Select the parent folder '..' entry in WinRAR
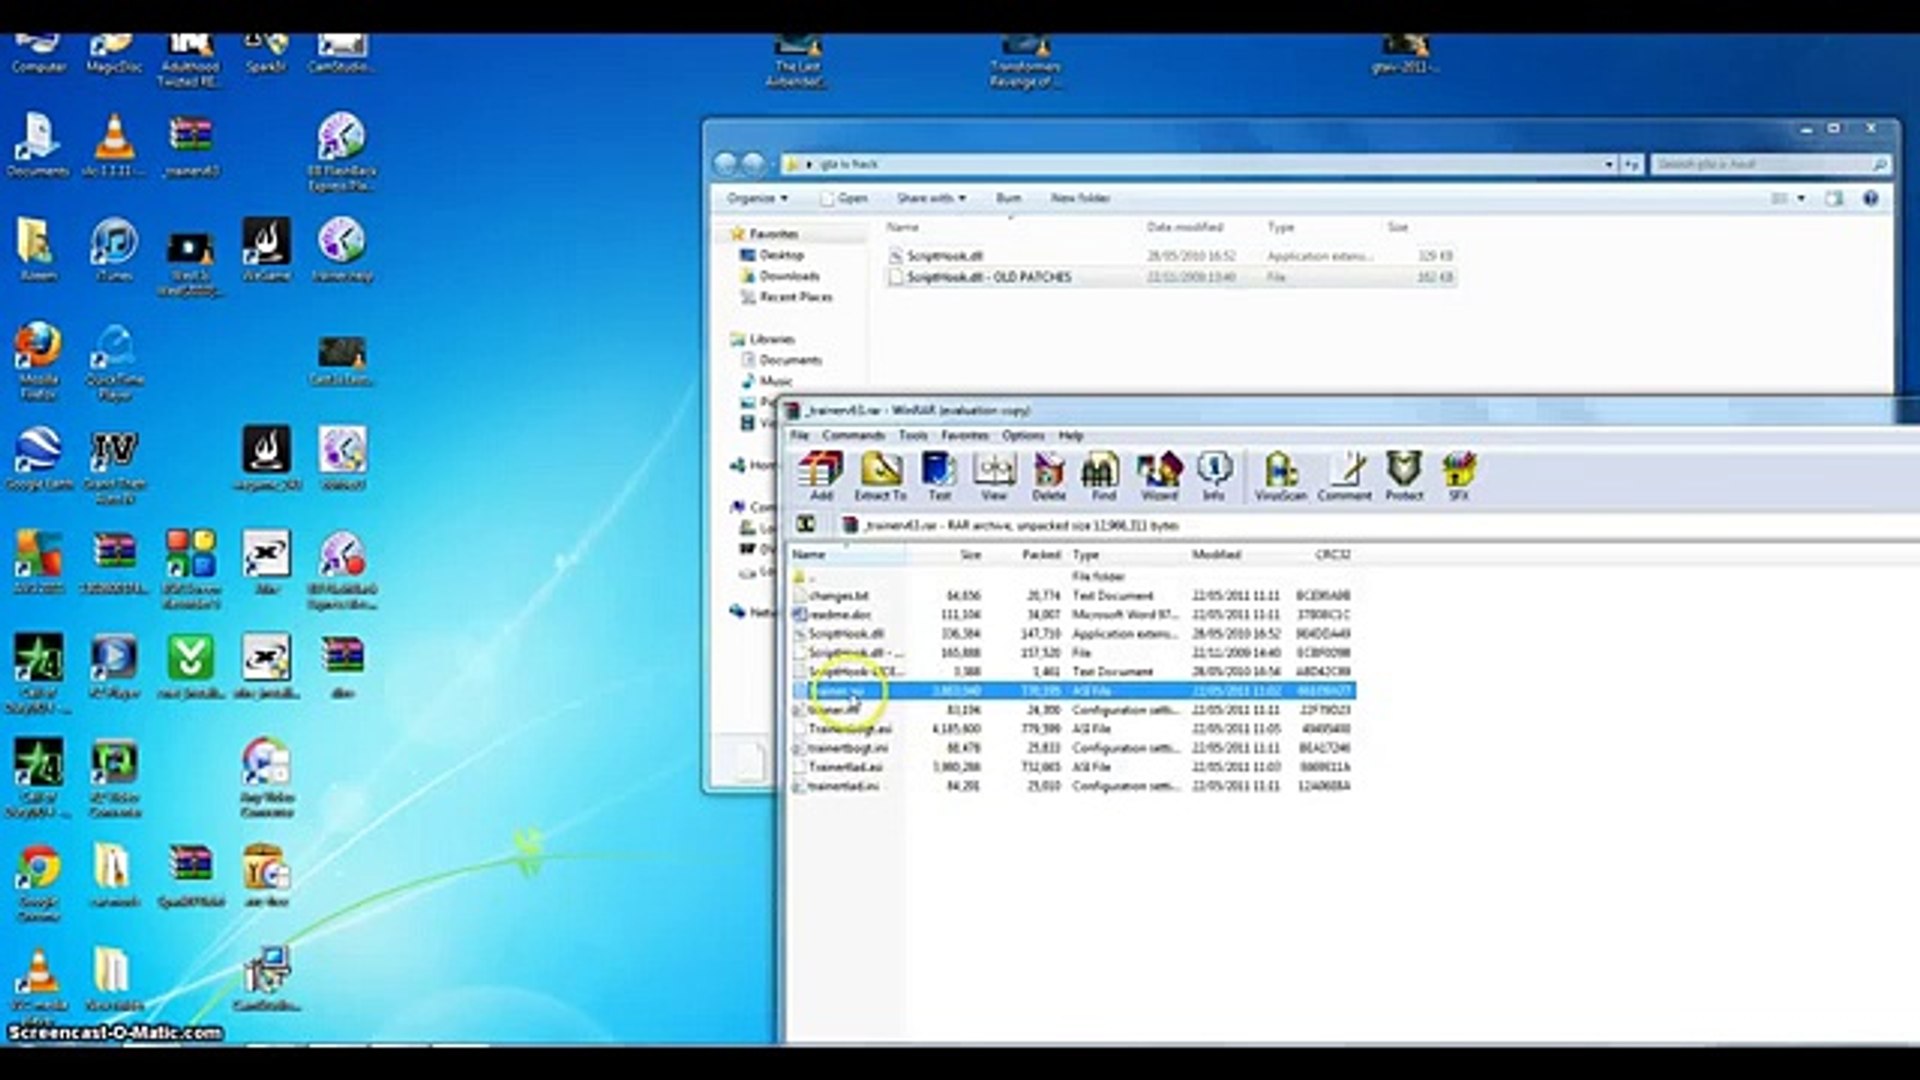The width and height of the screenshot is (1920, 1080). (x=1072, y=576)
